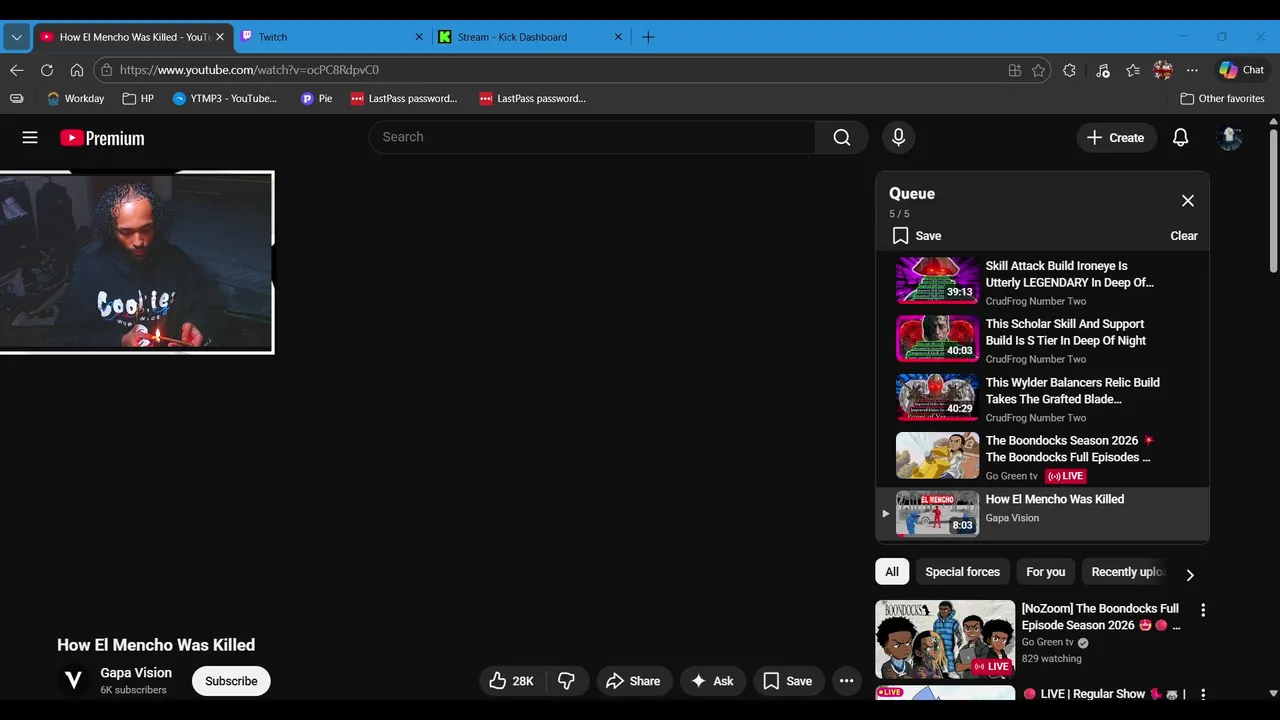Open the Go Green tv channel link

(x=1047, y=642)
